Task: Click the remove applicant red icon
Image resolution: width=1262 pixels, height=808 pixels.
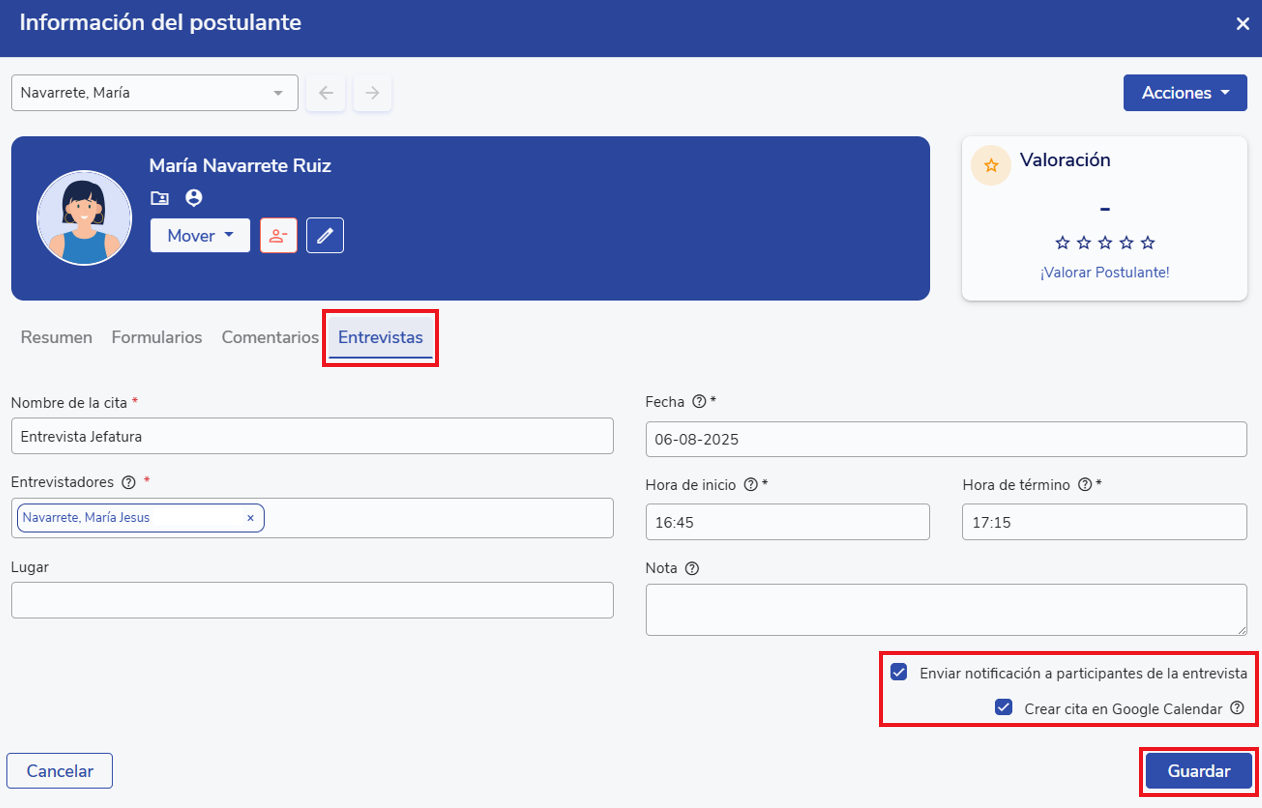Action: pyautogui.click(x=278, y=236)
